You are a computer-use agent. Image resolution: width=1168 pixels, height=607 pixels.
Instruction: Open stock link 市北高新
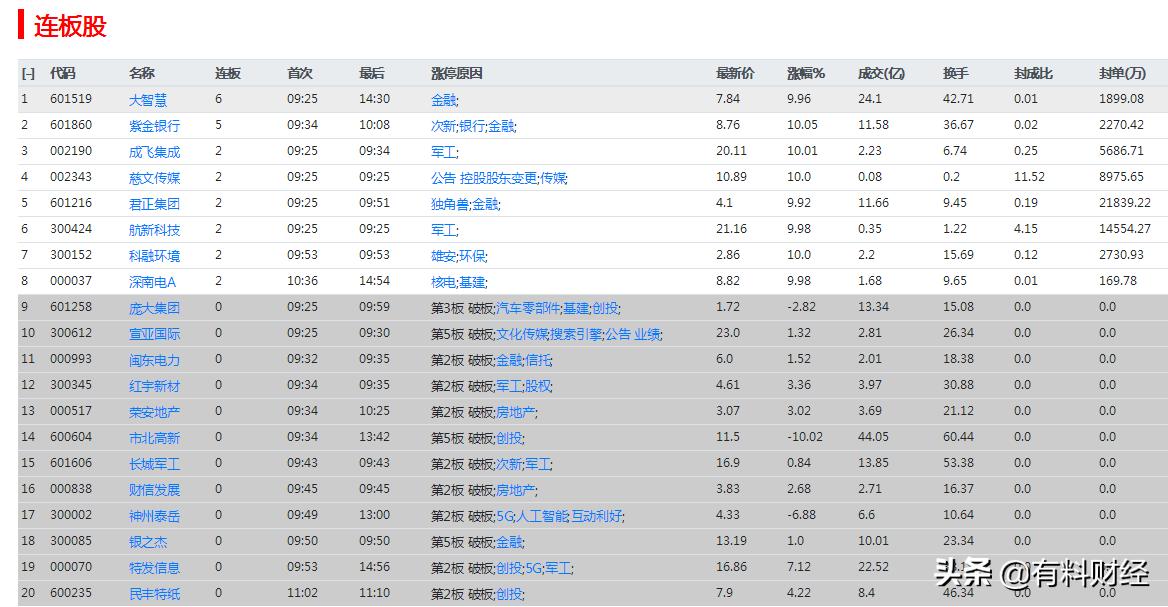coord(154,438)
